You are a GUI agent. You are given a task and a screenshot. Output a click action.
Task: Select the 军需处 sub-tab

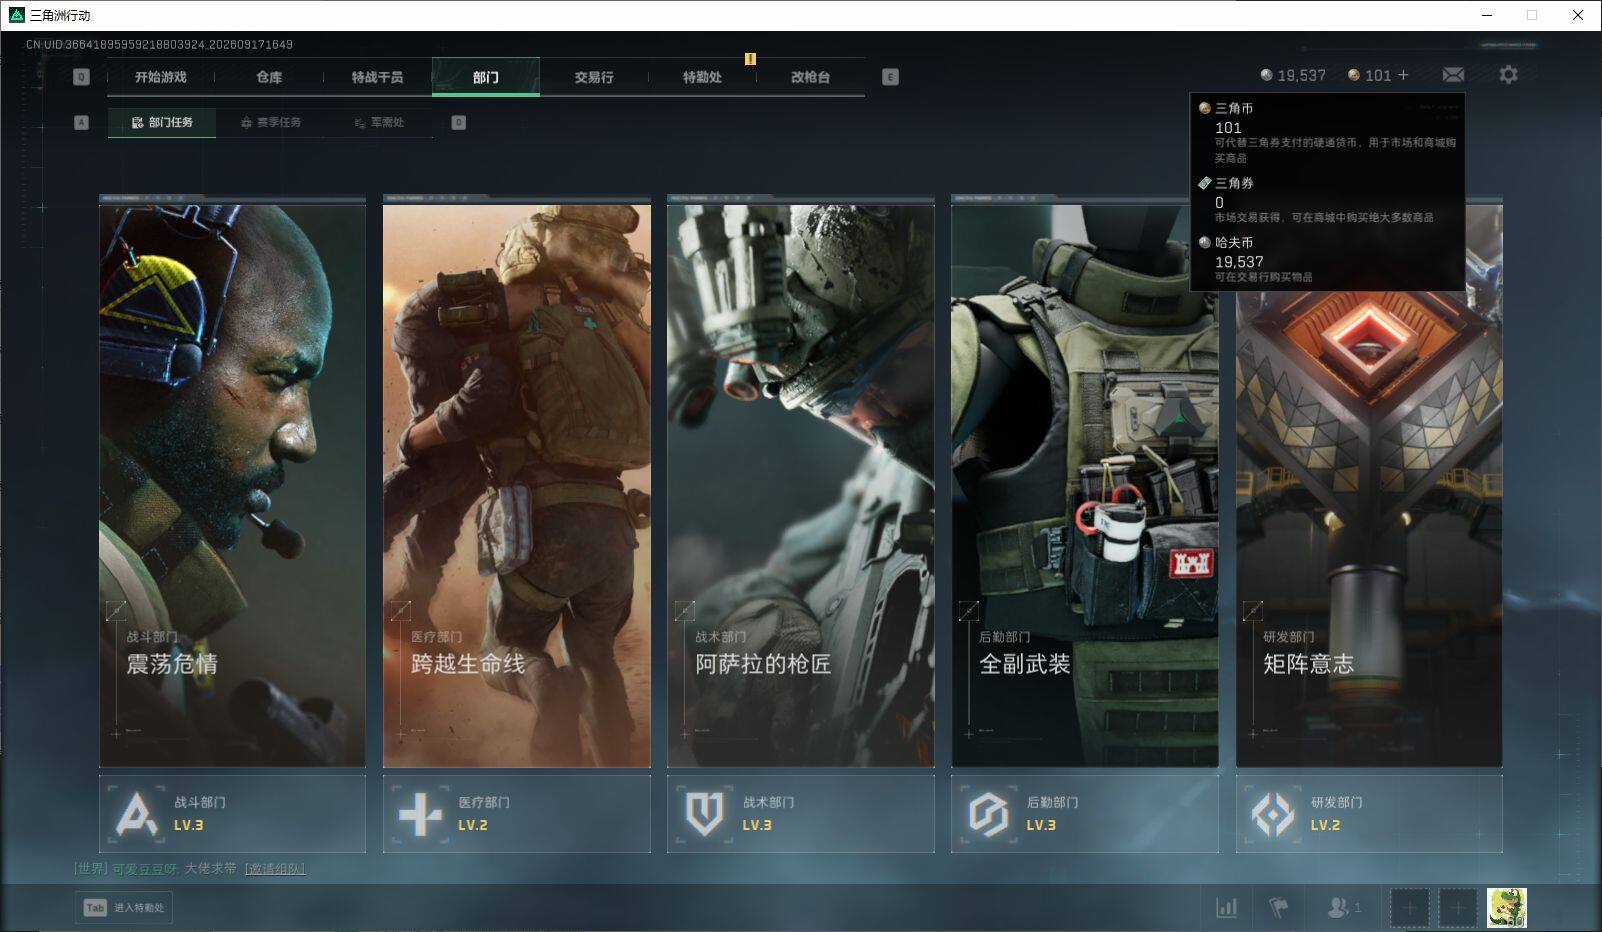tap(379, 122)
